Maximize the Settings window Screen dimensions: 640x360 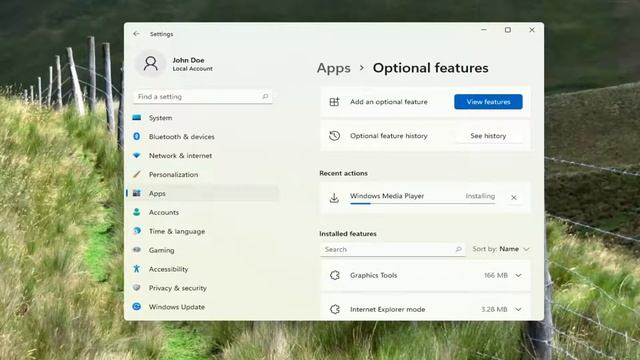(508, 30)
